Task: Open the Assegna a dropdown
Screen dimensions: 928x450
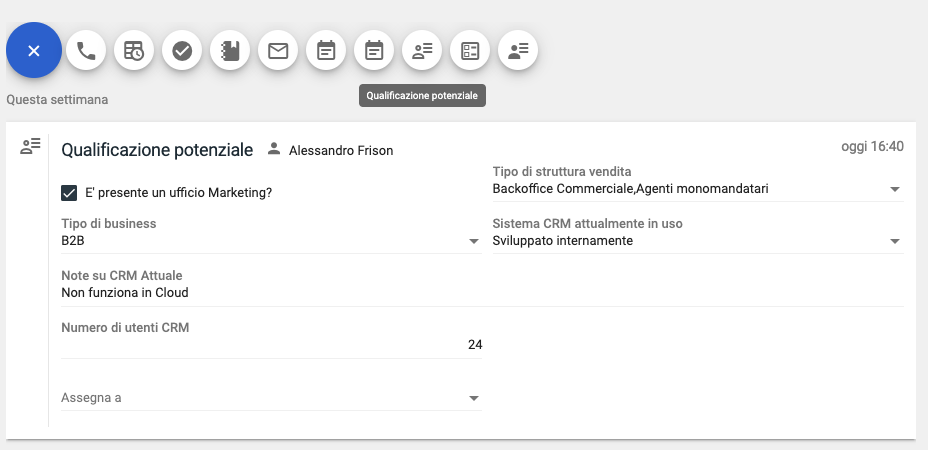Action: click(474, 398)
